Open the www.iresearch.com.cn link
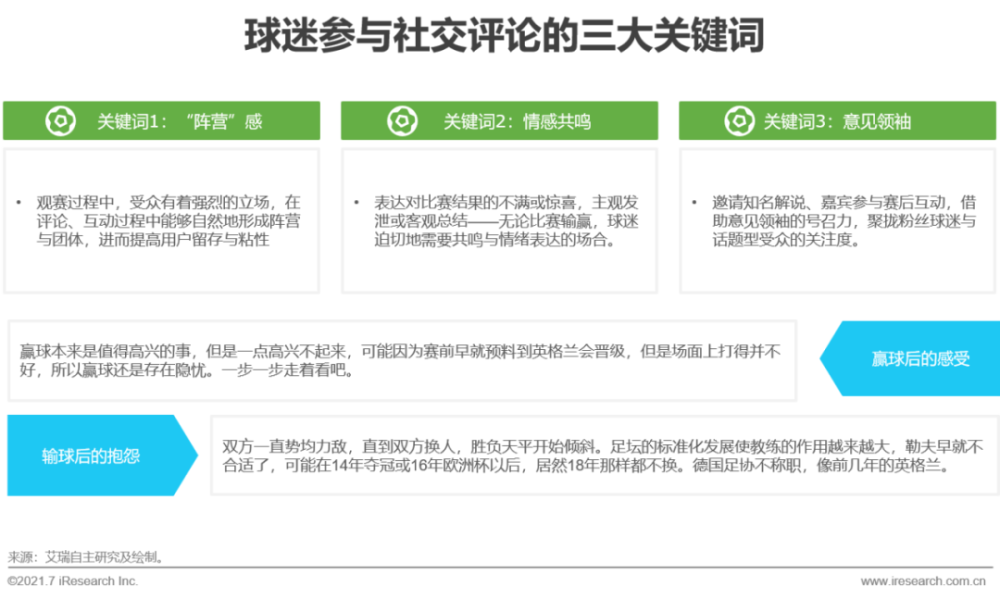Screen dimensions: 1000x600 [923, 581]
